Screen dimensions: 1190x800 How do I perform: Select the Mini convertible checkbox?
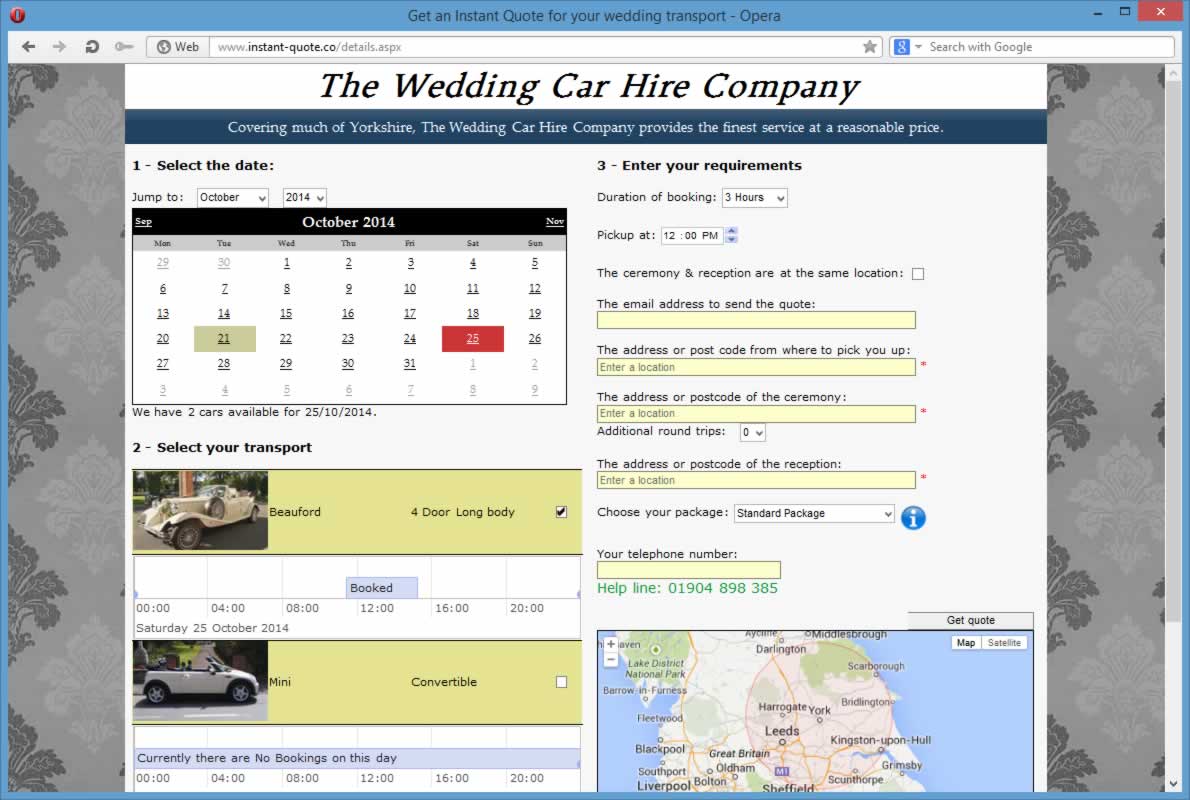[x=561, y=682]
